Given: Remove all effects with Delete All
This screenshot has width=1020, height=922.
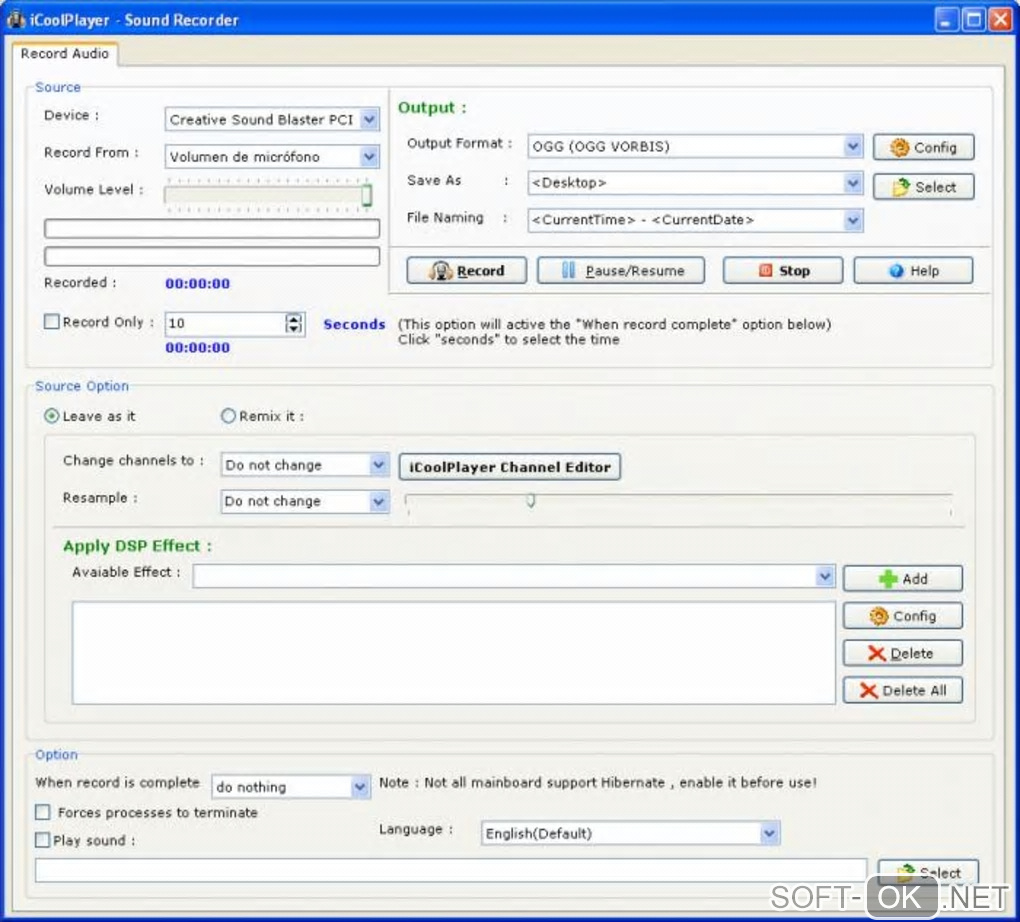Looking at the screenshot, I should pos(902,690).
